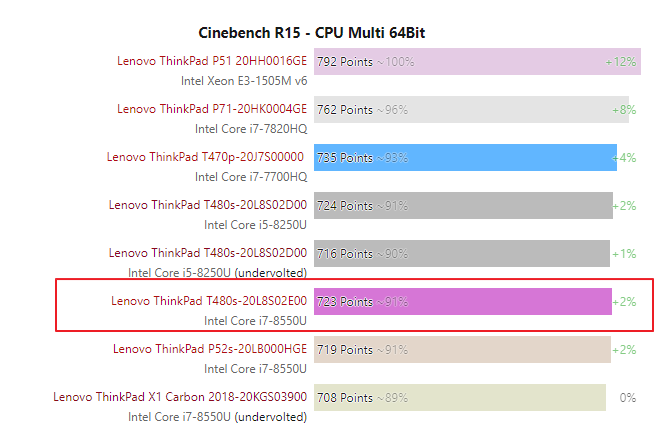Click the 724 Points gray bar

tap(463, 205)
